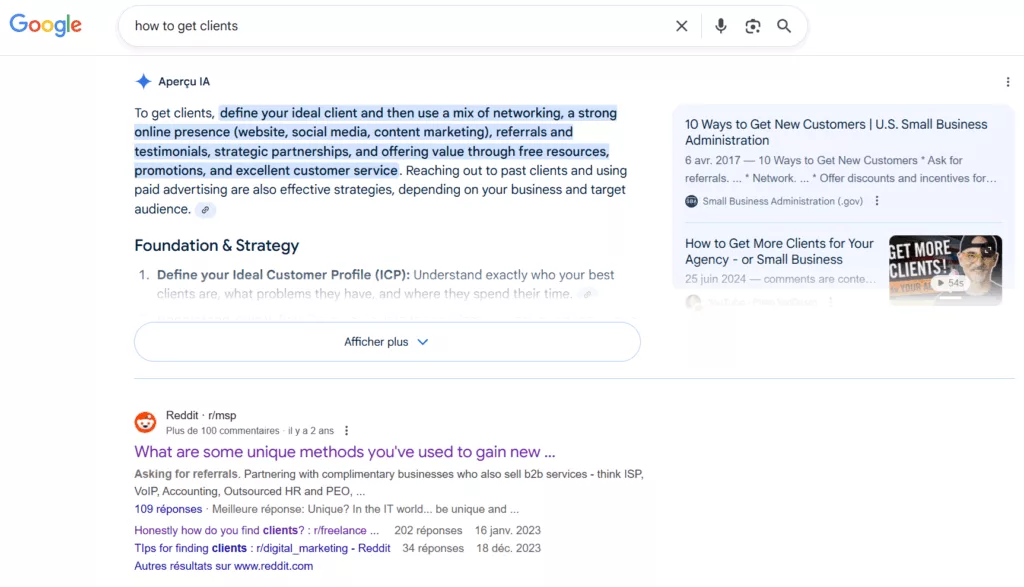Click the Google Lens camera icon

tap(752, 25)
